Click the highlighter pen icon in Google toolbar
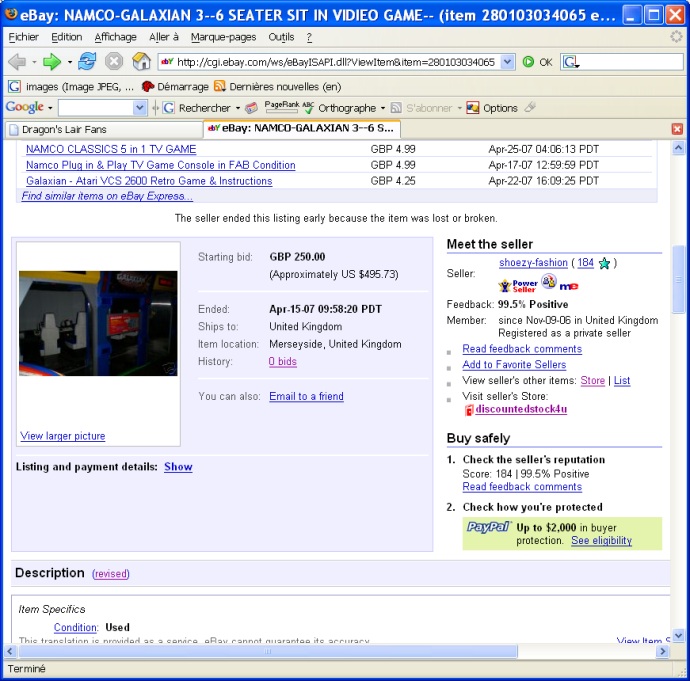690x681 pixels. coord(530,107)
